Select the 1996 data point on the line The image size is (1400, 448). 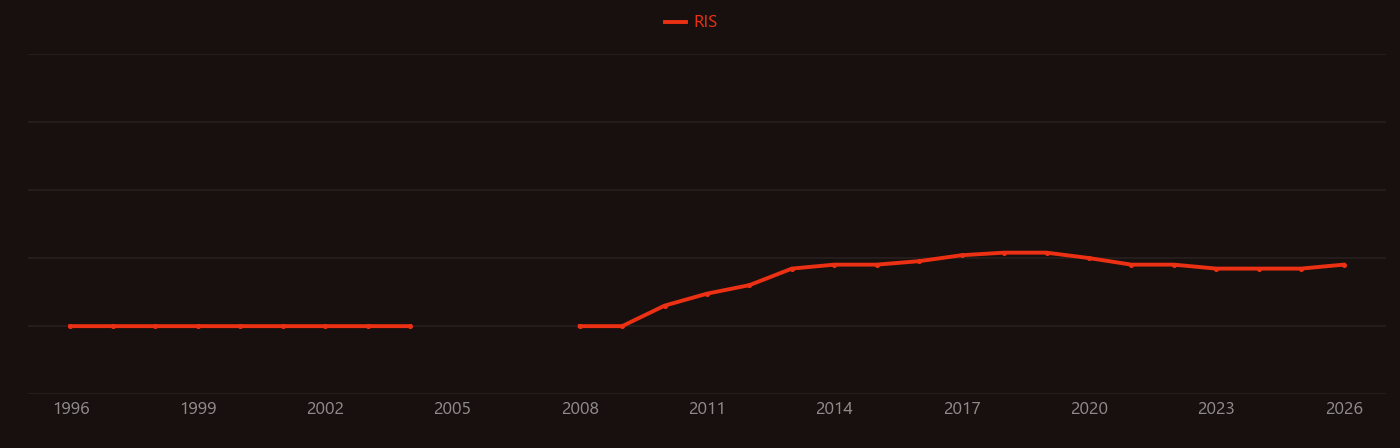pos(70,326)
